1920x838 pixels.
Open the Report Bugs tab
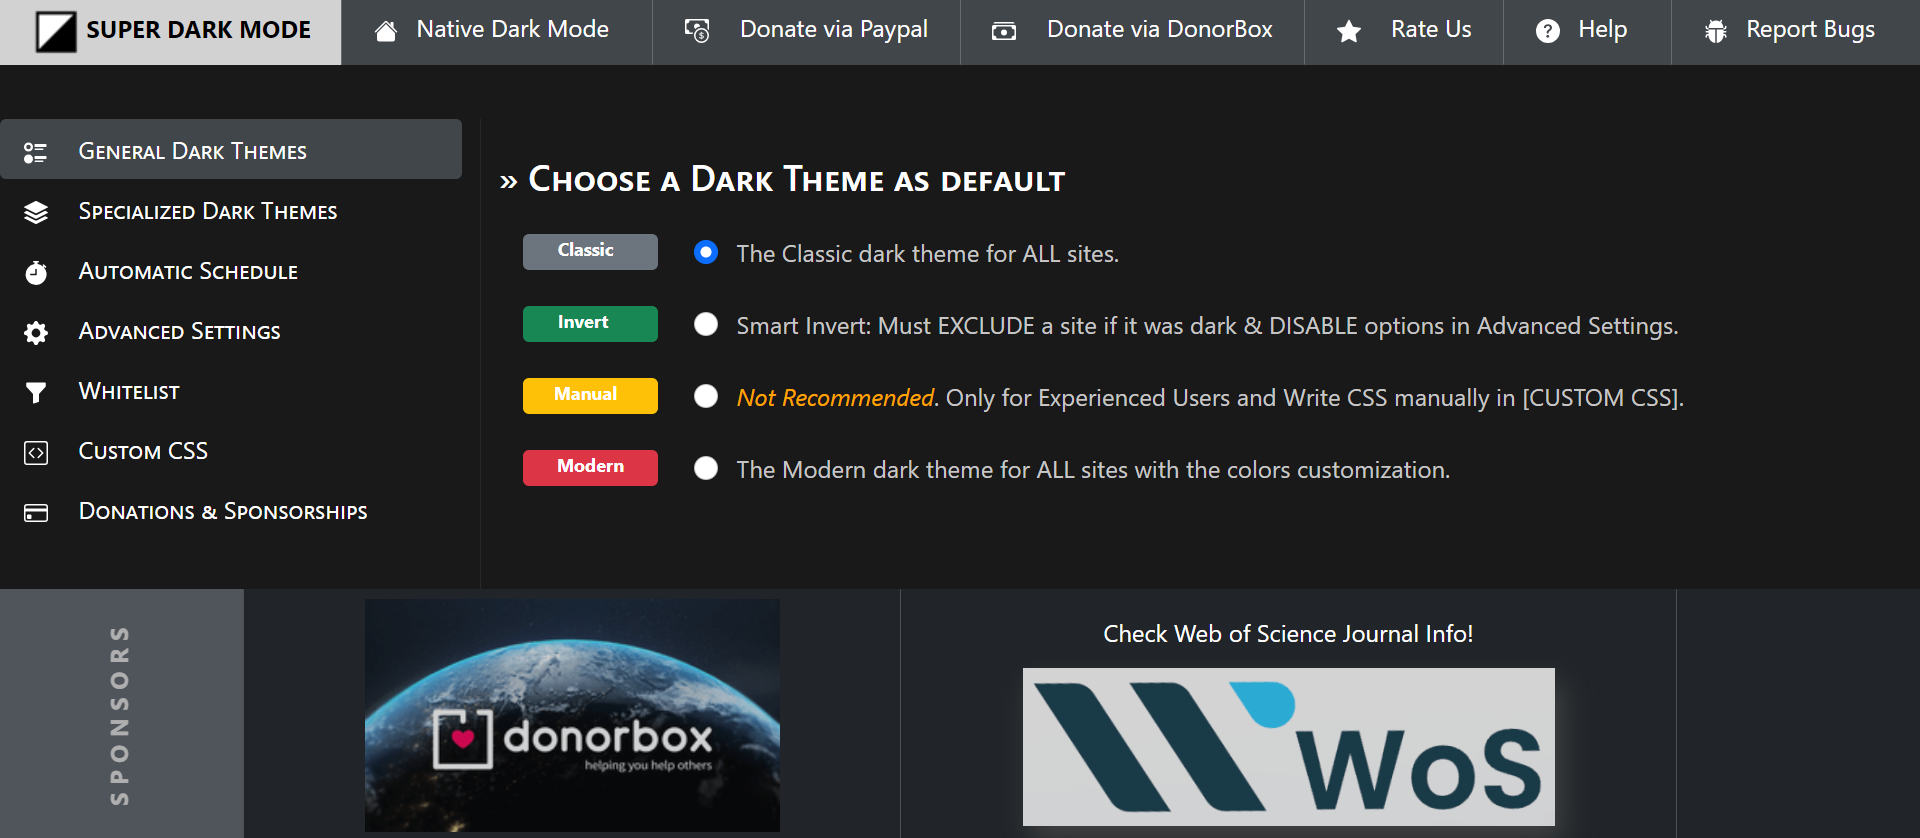point(1796,32)
